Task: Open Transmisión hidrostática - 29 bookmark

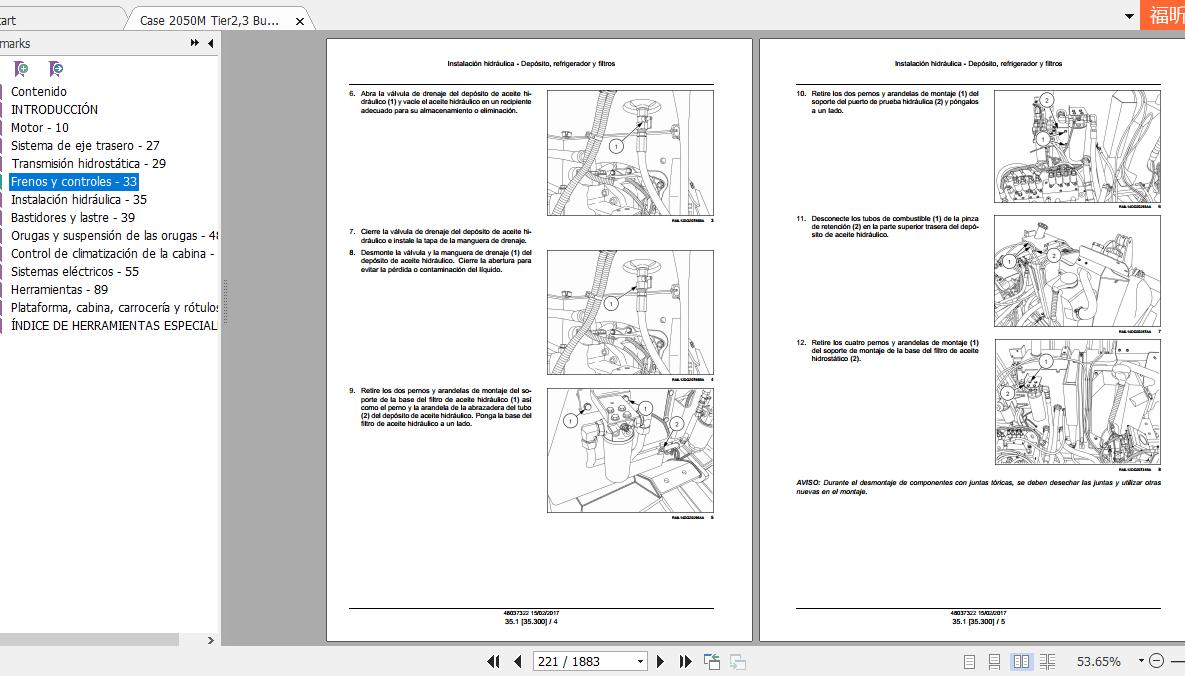Action: pos(88,164)
